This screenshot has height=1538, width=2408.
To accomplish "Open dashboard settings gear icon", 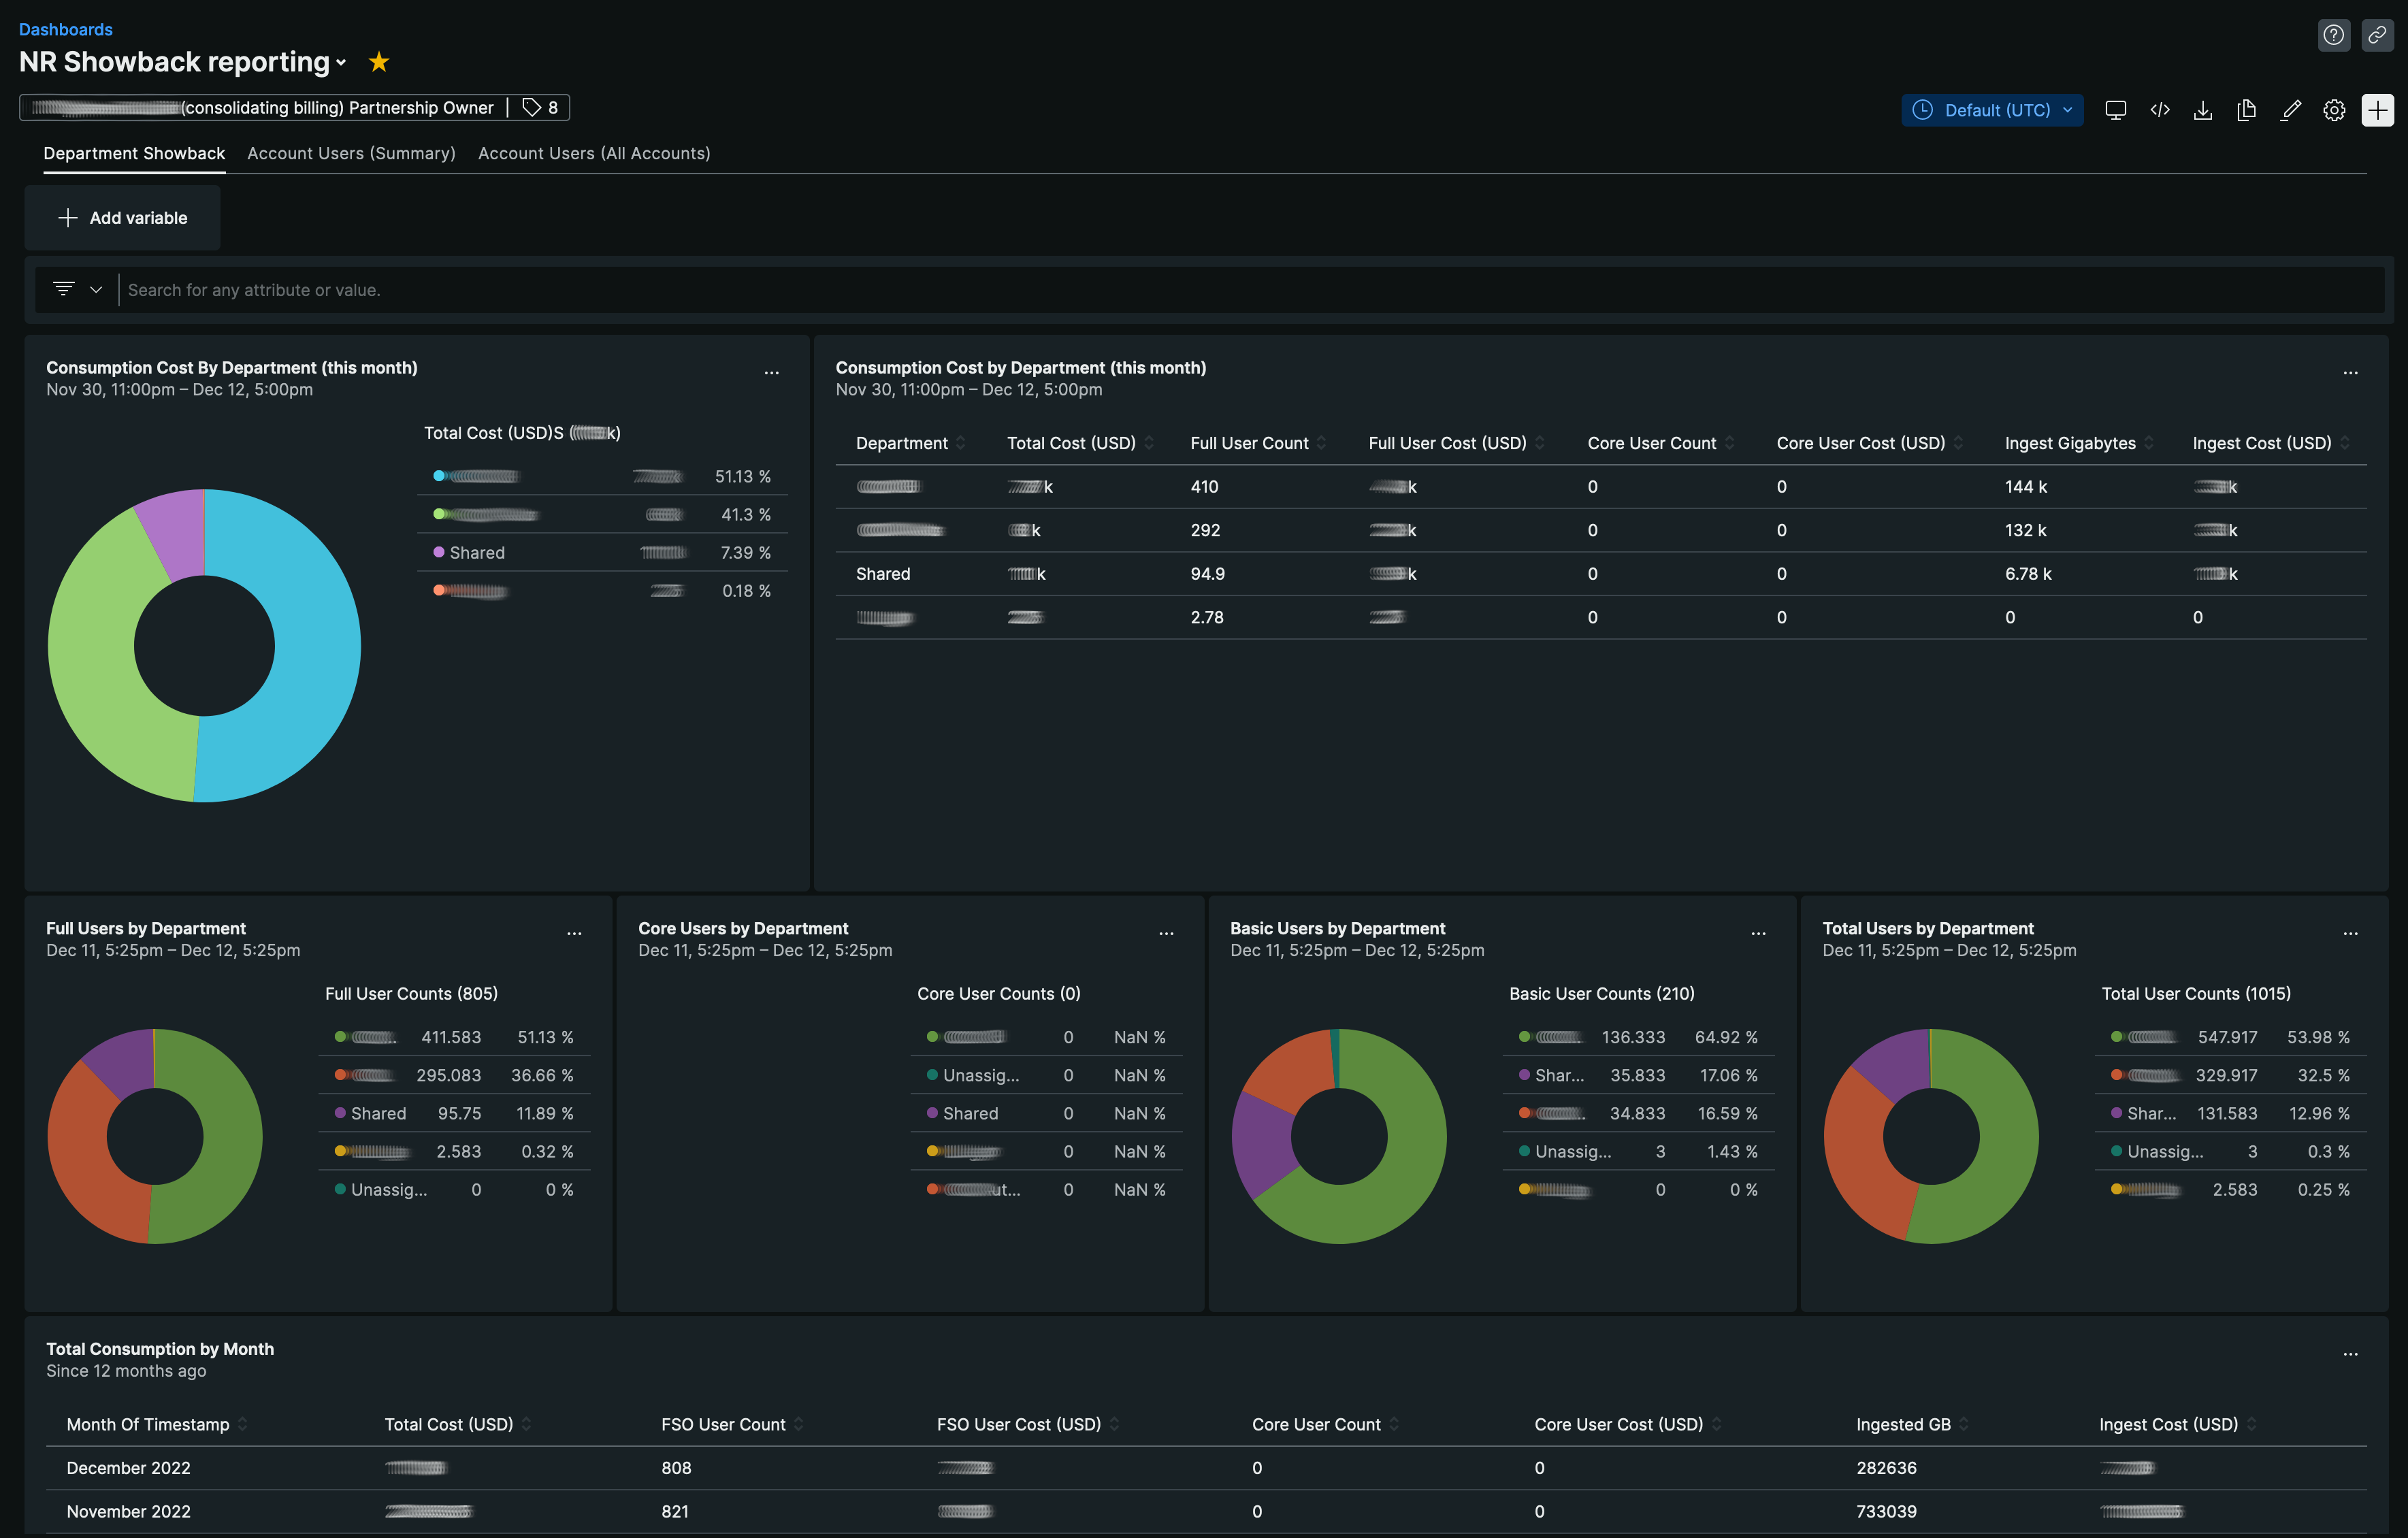I will (x=2333, y=110).
